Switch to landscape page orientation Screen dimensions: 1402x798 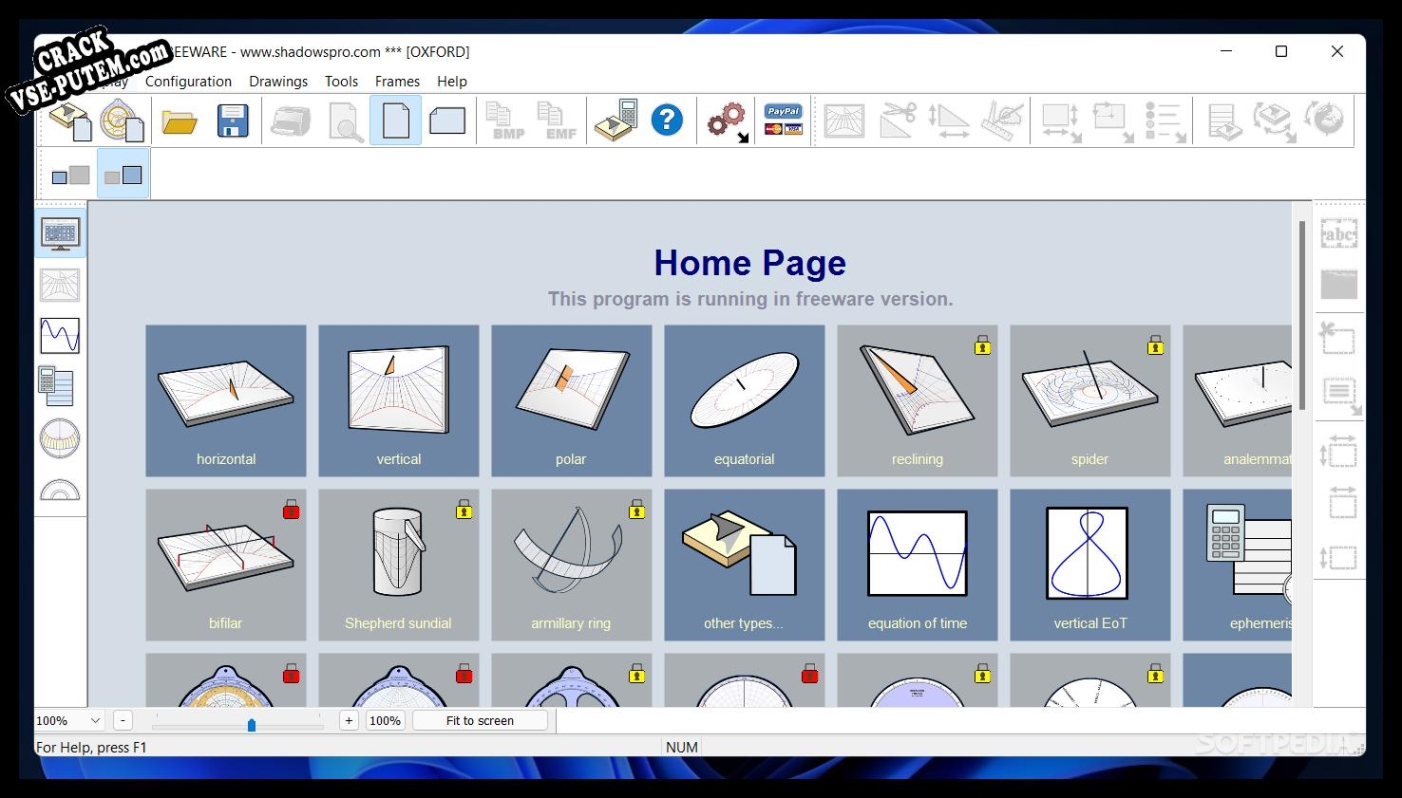tap(447, 121)
